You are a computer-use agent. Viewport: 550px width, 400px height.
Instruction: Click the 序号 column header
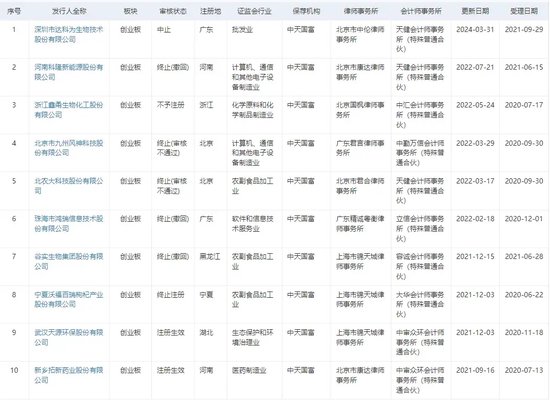(14, 11)
